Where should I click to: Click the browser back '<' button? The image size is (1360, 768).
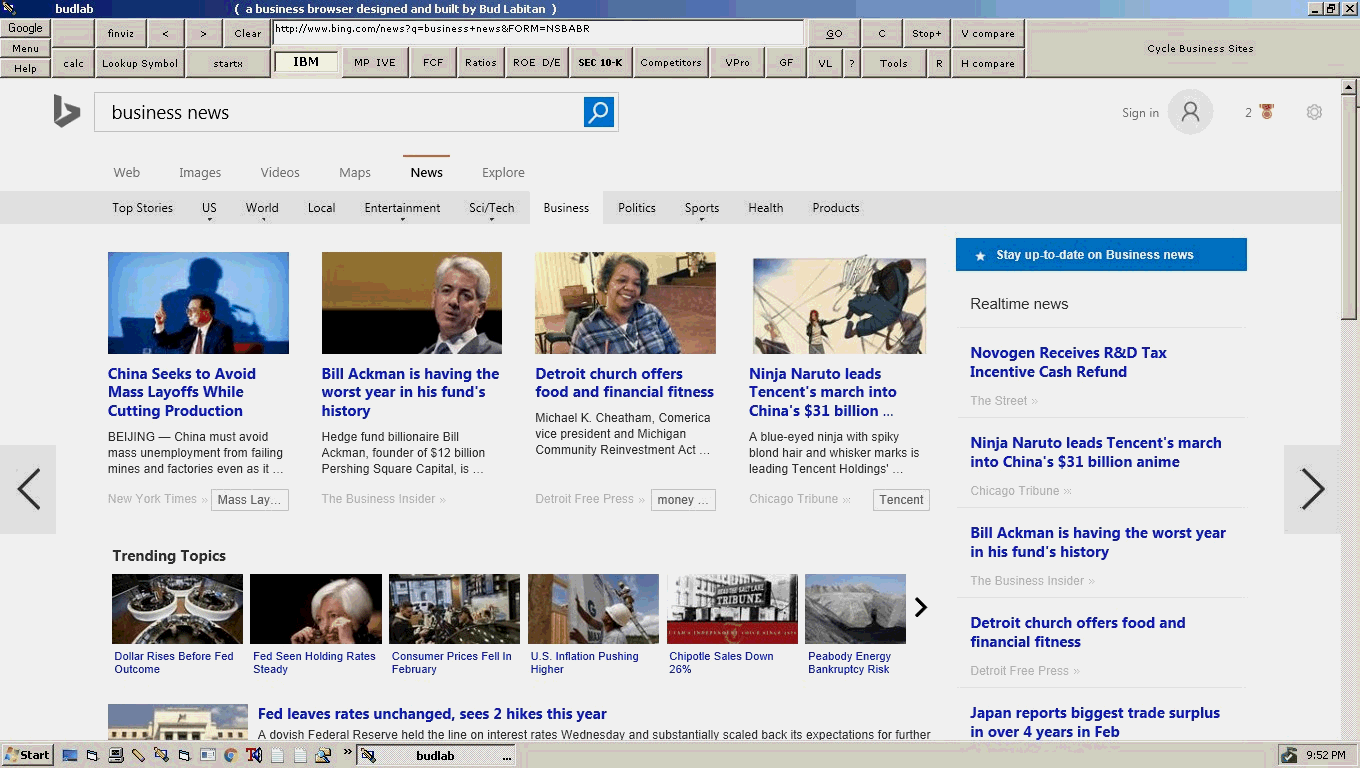click(165, 33)
